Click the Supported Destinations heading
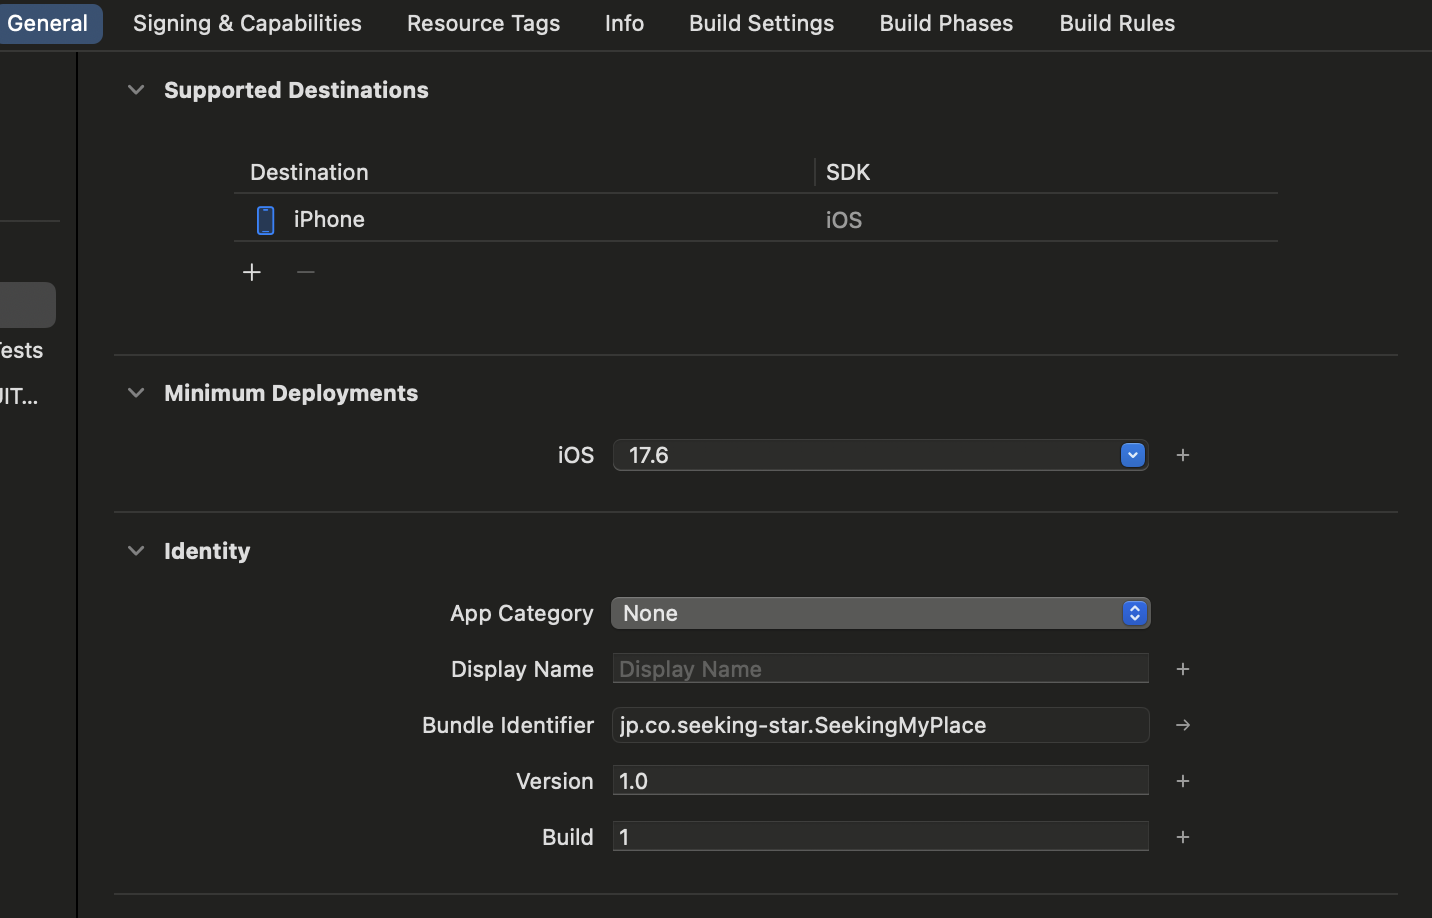1432x918 pixels. pos(296,90)
